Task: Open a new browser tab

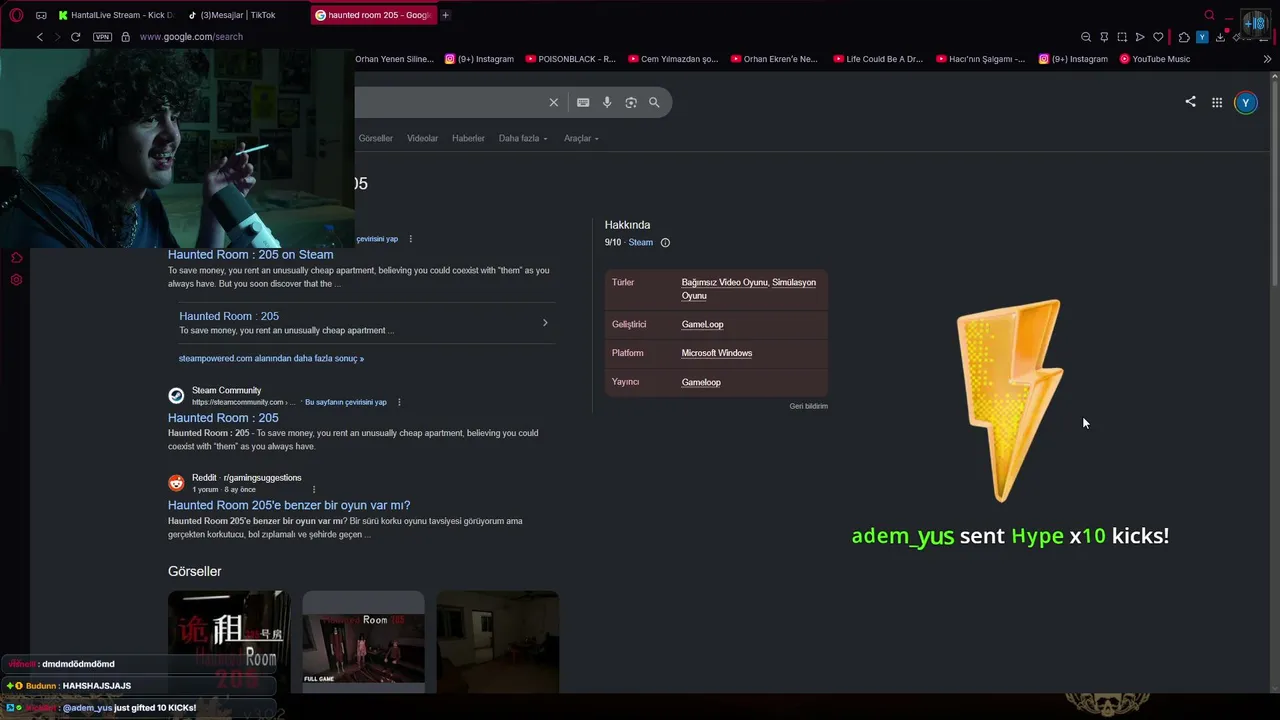Action: click(445, 15)
